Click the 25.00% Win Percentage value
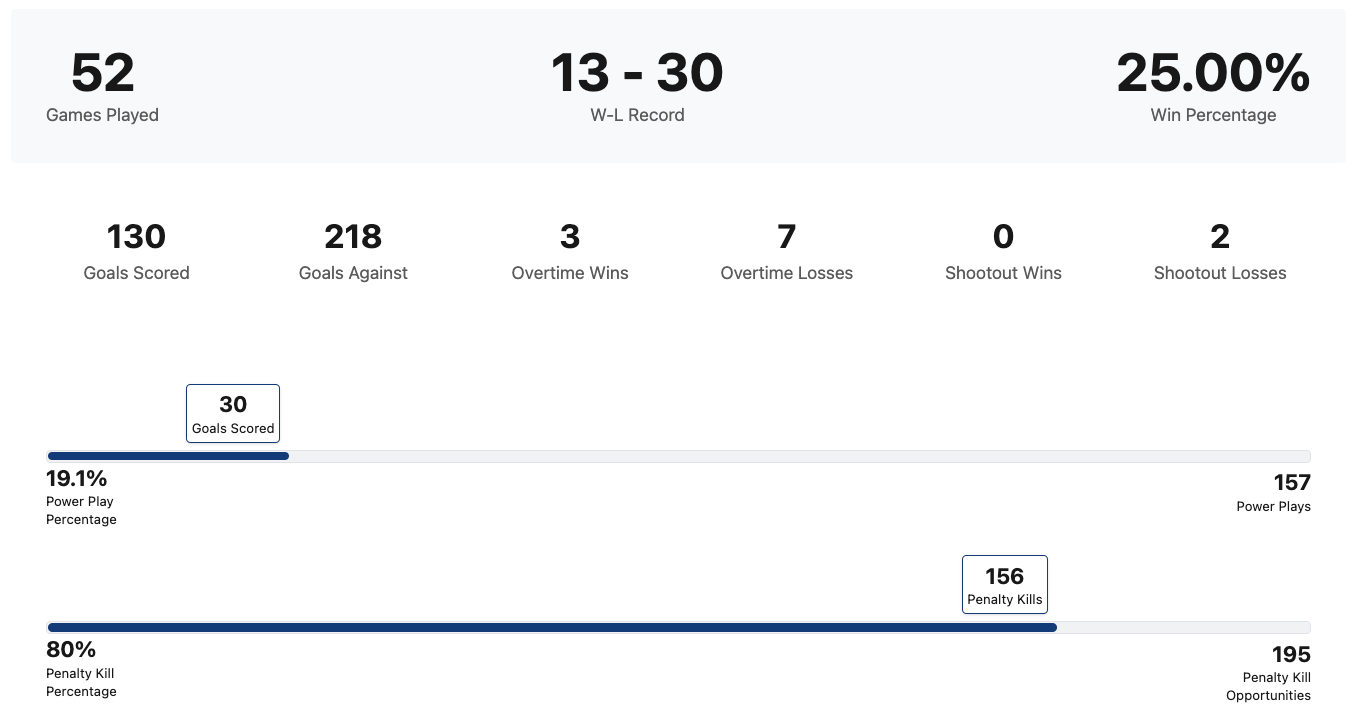The image size is (1365, 706). (1212, 74)
